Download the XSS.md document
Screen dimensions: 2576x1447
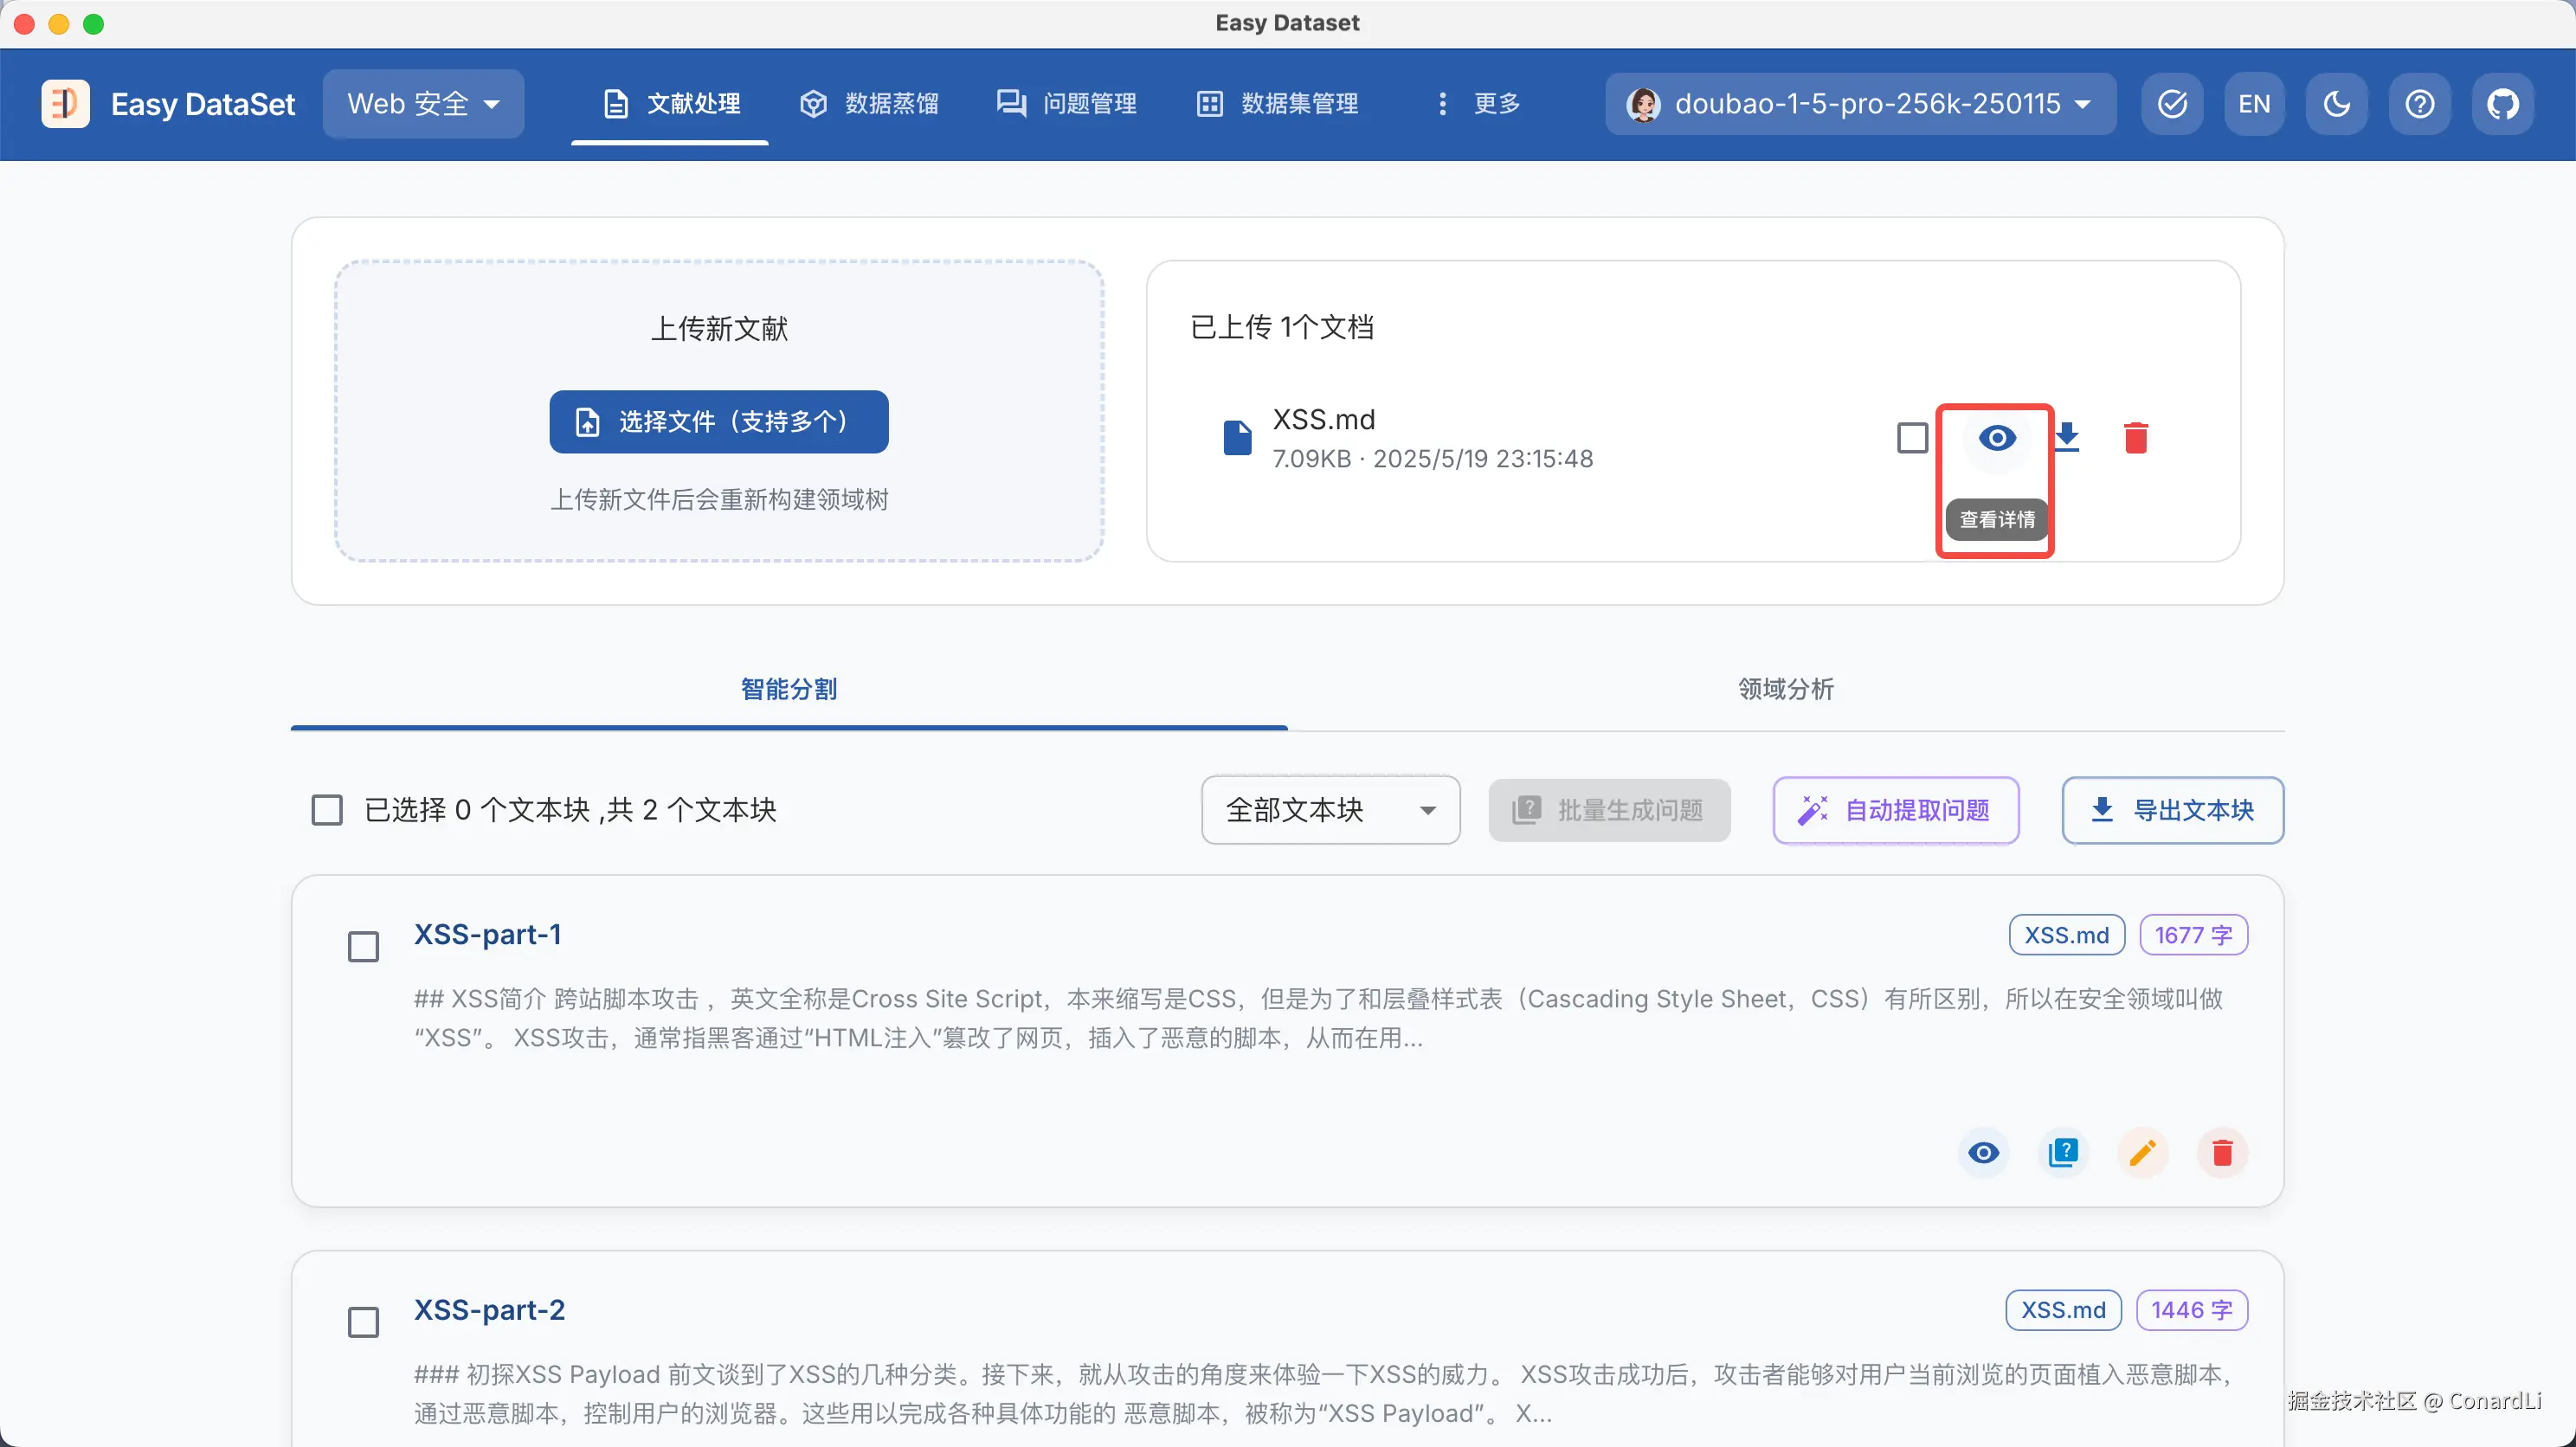[2067, 438]
